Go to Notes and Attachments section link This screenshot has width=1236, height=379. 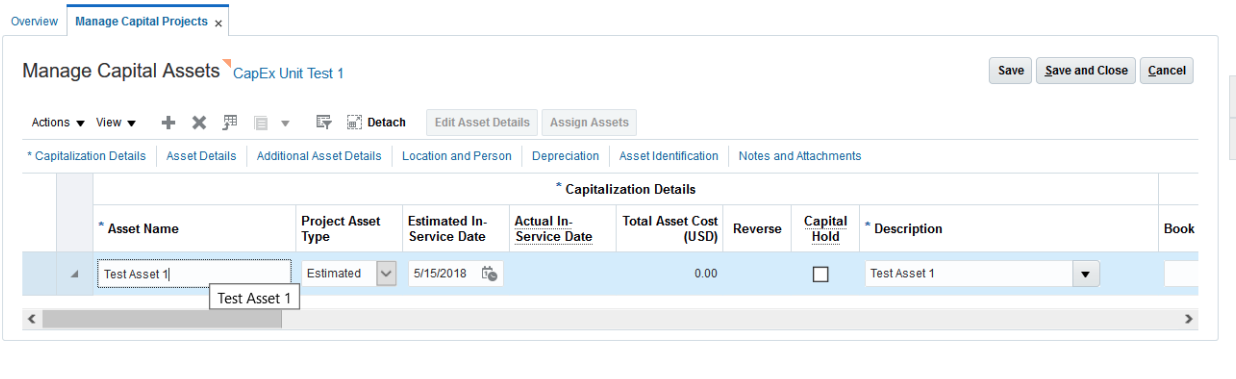[800, 156]
